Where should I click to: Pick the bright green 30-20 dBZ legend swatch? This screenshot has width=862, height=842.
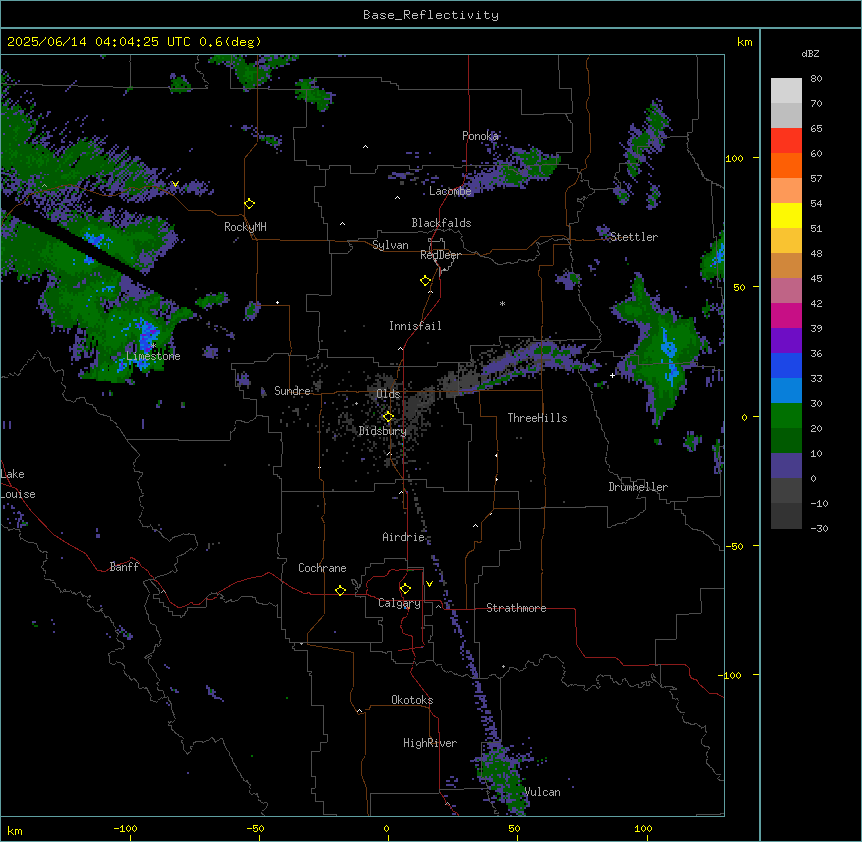pyautogui.click(x=786, y=416)
